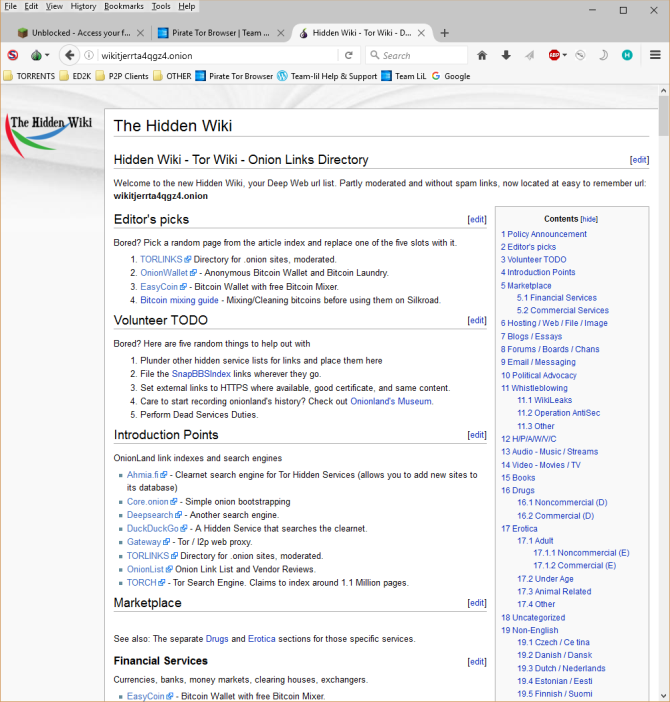The width and height of the screenshot is (670, 702).
Task: Close the Unblocked tab
Action: point(140,33)
